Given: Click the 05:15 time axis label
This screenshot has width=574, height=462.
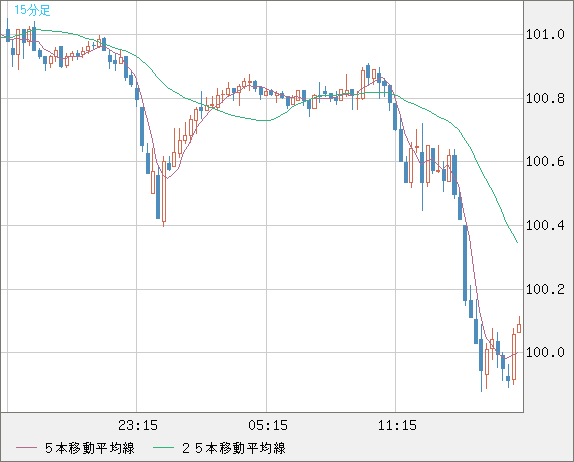Looking at the screenshot, I should (268, 425).
